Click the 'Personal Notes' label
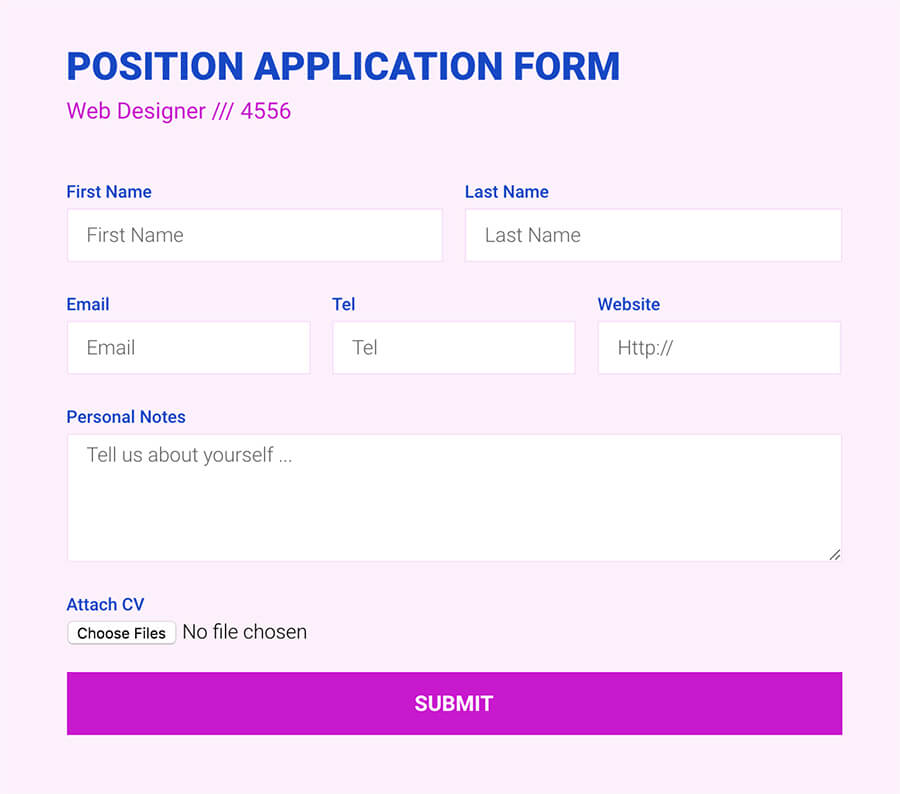The image size is (900, 794). [126, 417]
